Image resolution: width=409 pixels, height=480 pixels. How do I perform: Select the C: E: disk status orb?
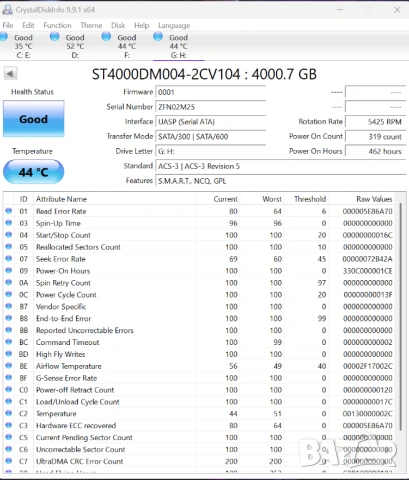point(4,37)
